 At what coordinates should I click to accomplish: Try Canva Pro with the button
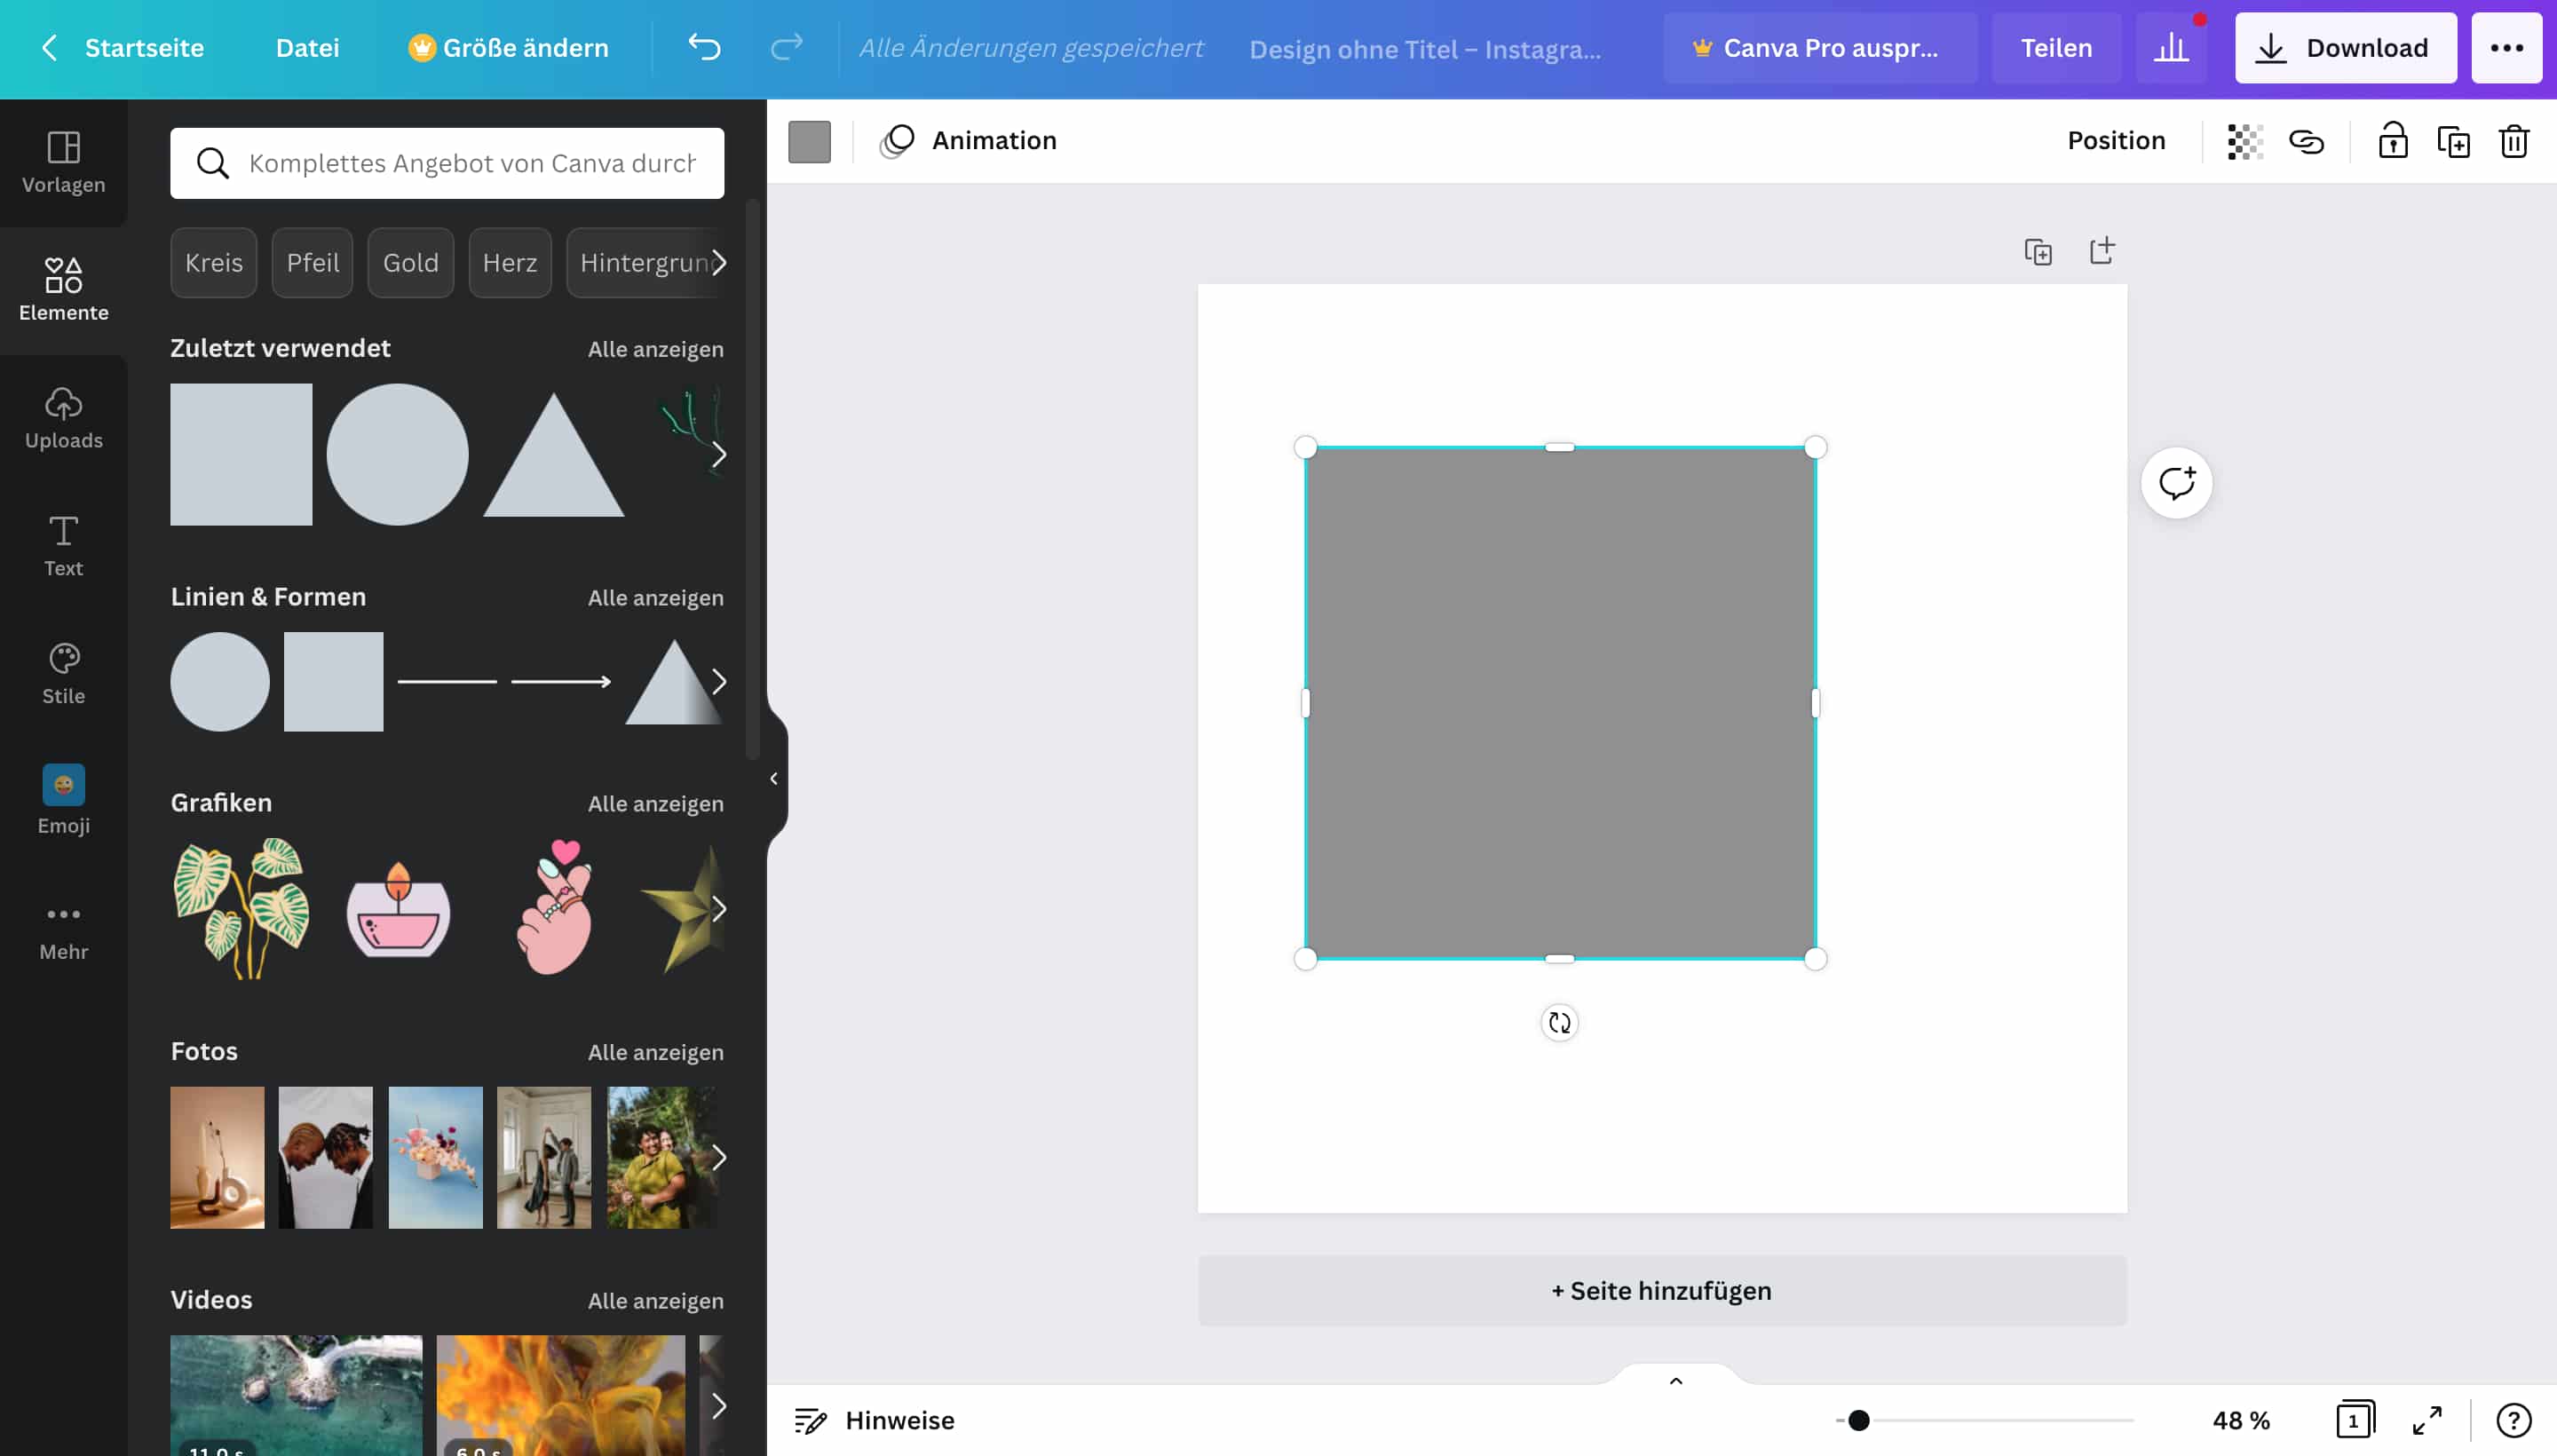coord(1820,48)
